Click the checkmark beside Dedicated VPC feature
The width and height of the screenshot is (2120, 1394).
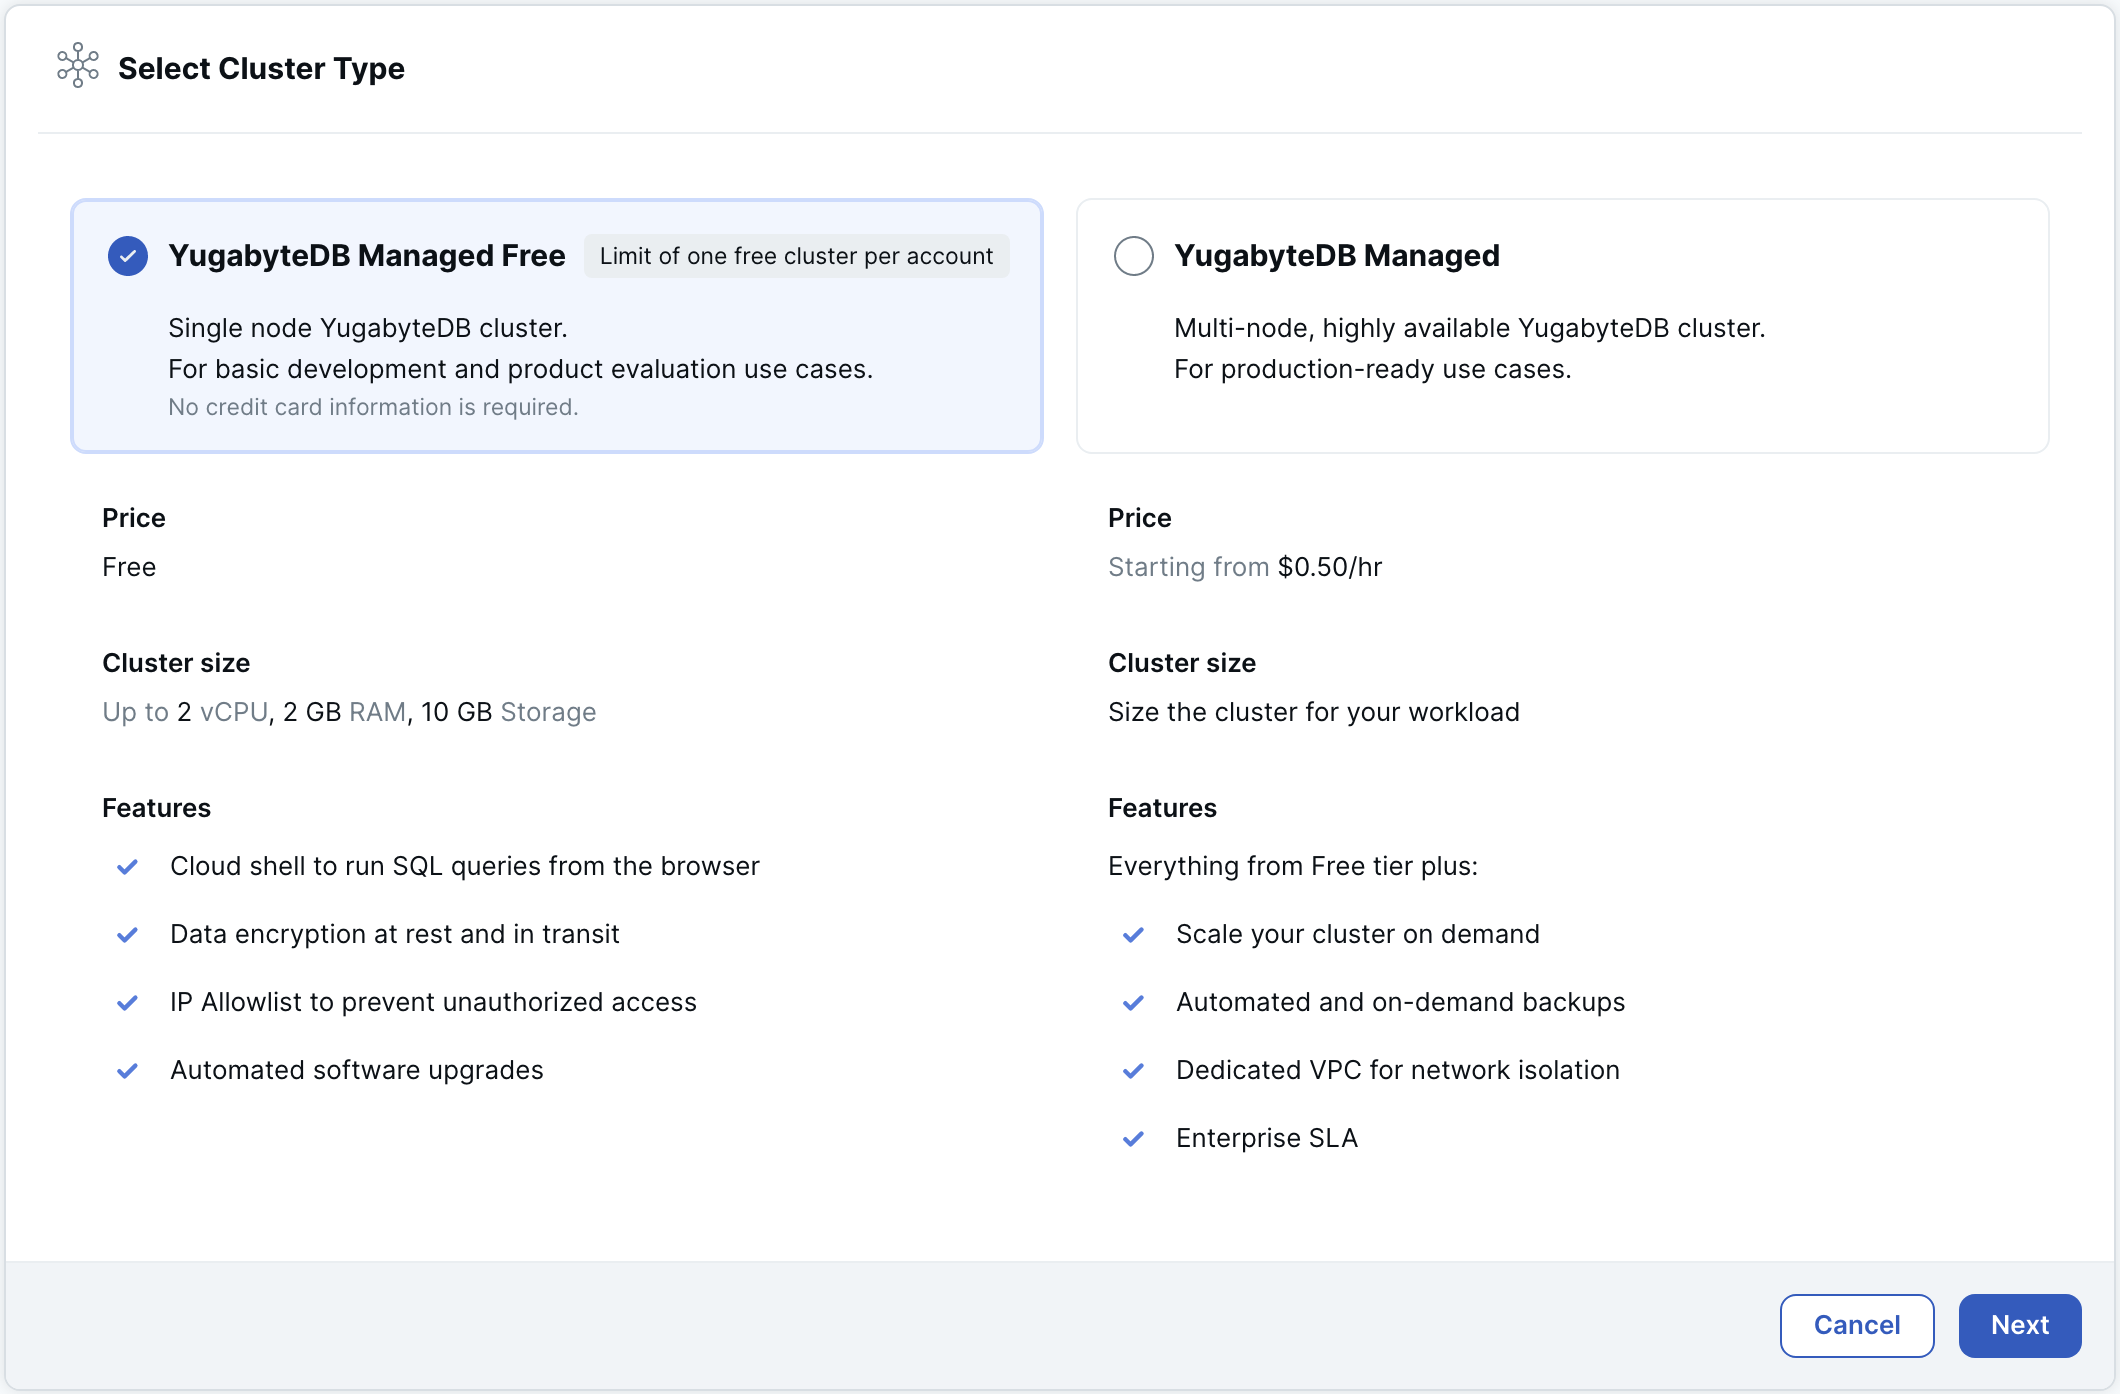[x=1134, y=1070]
